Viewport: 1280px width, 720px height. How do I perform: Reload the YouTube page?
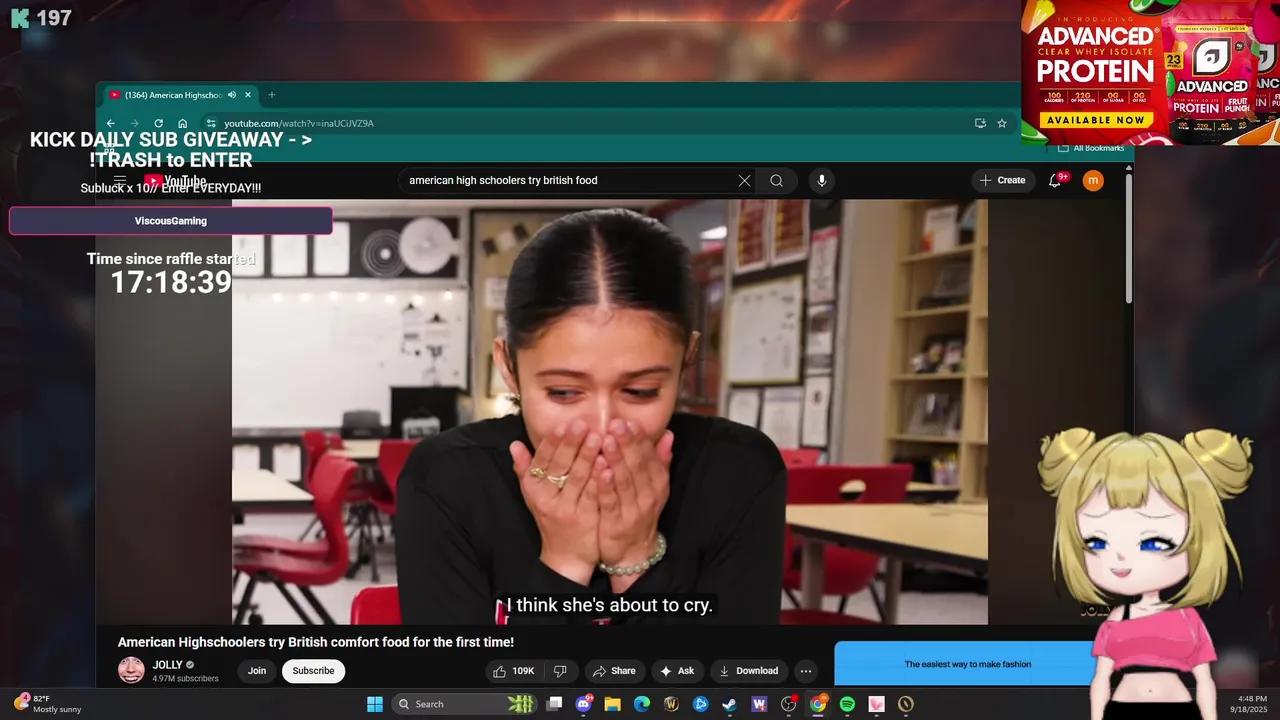158,123
